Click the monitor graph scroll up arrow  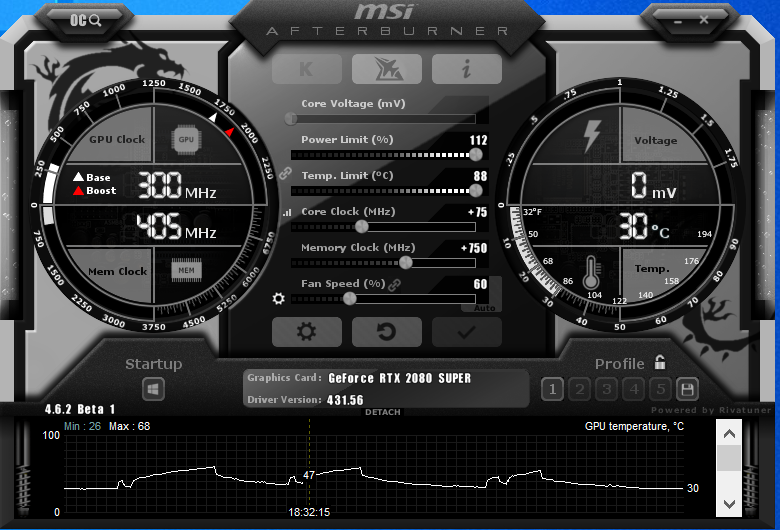(729, 433)
